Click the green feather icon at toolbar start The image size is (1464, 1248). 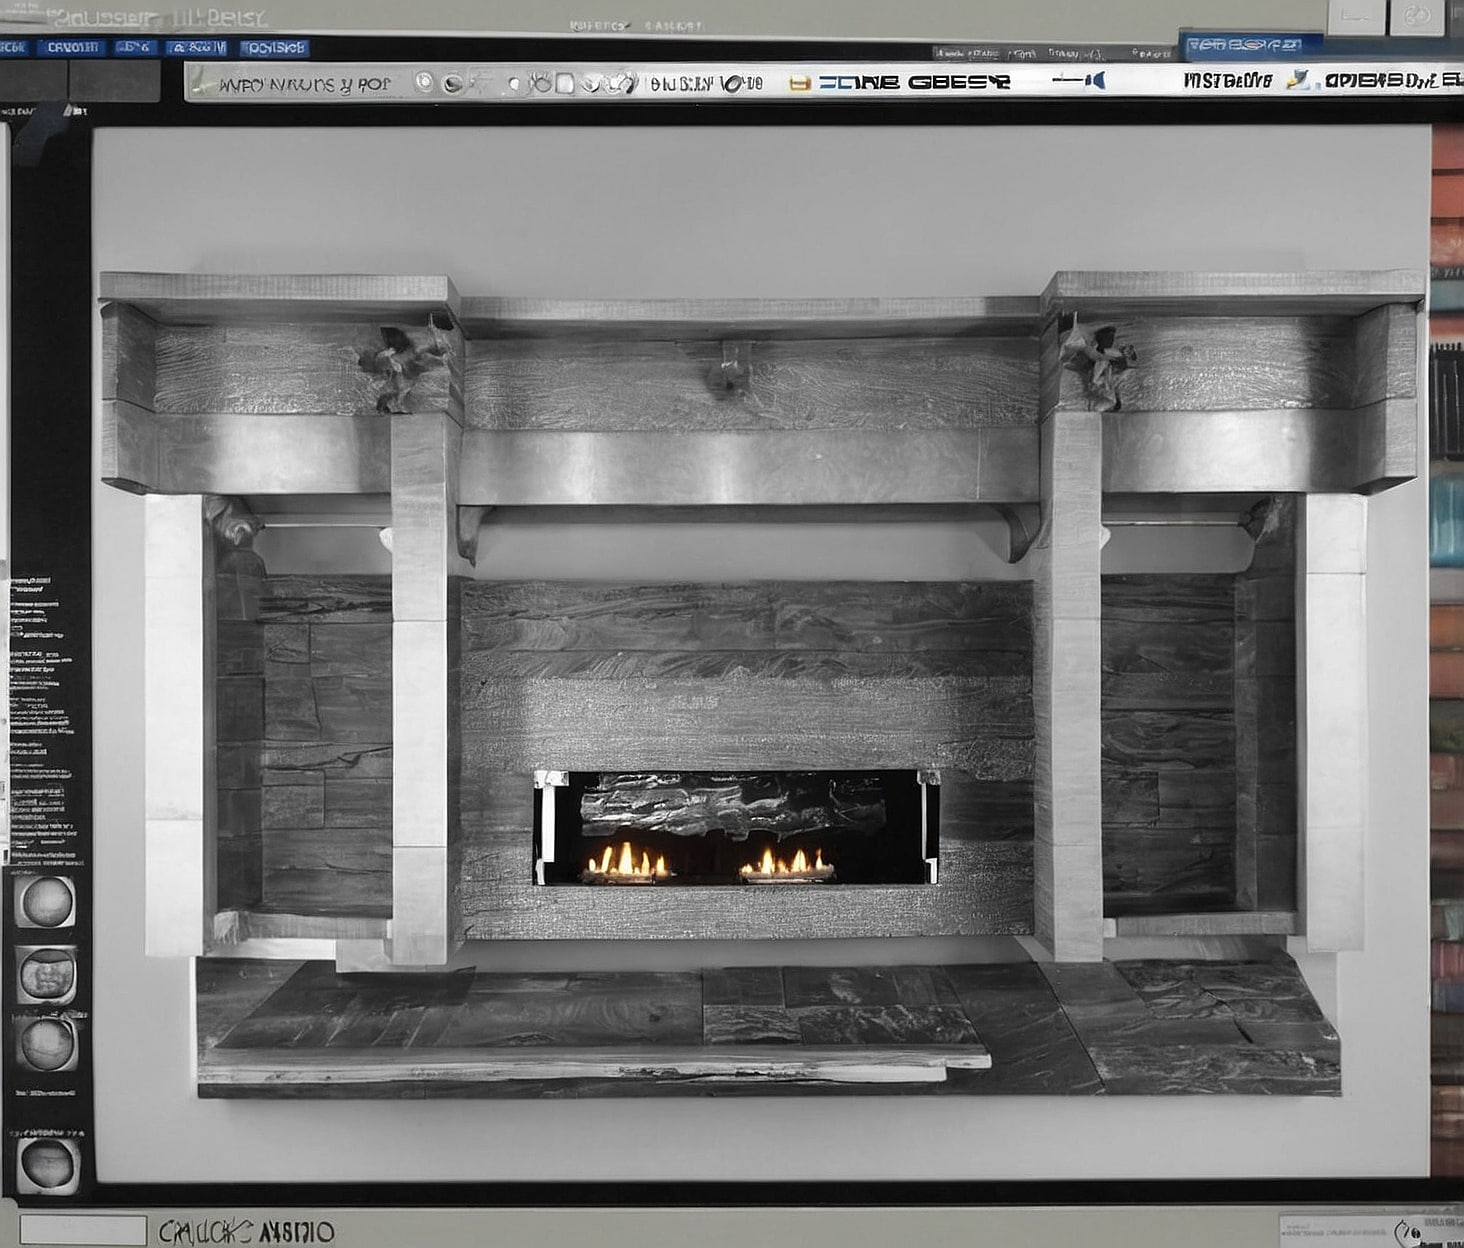click(200, 82)
